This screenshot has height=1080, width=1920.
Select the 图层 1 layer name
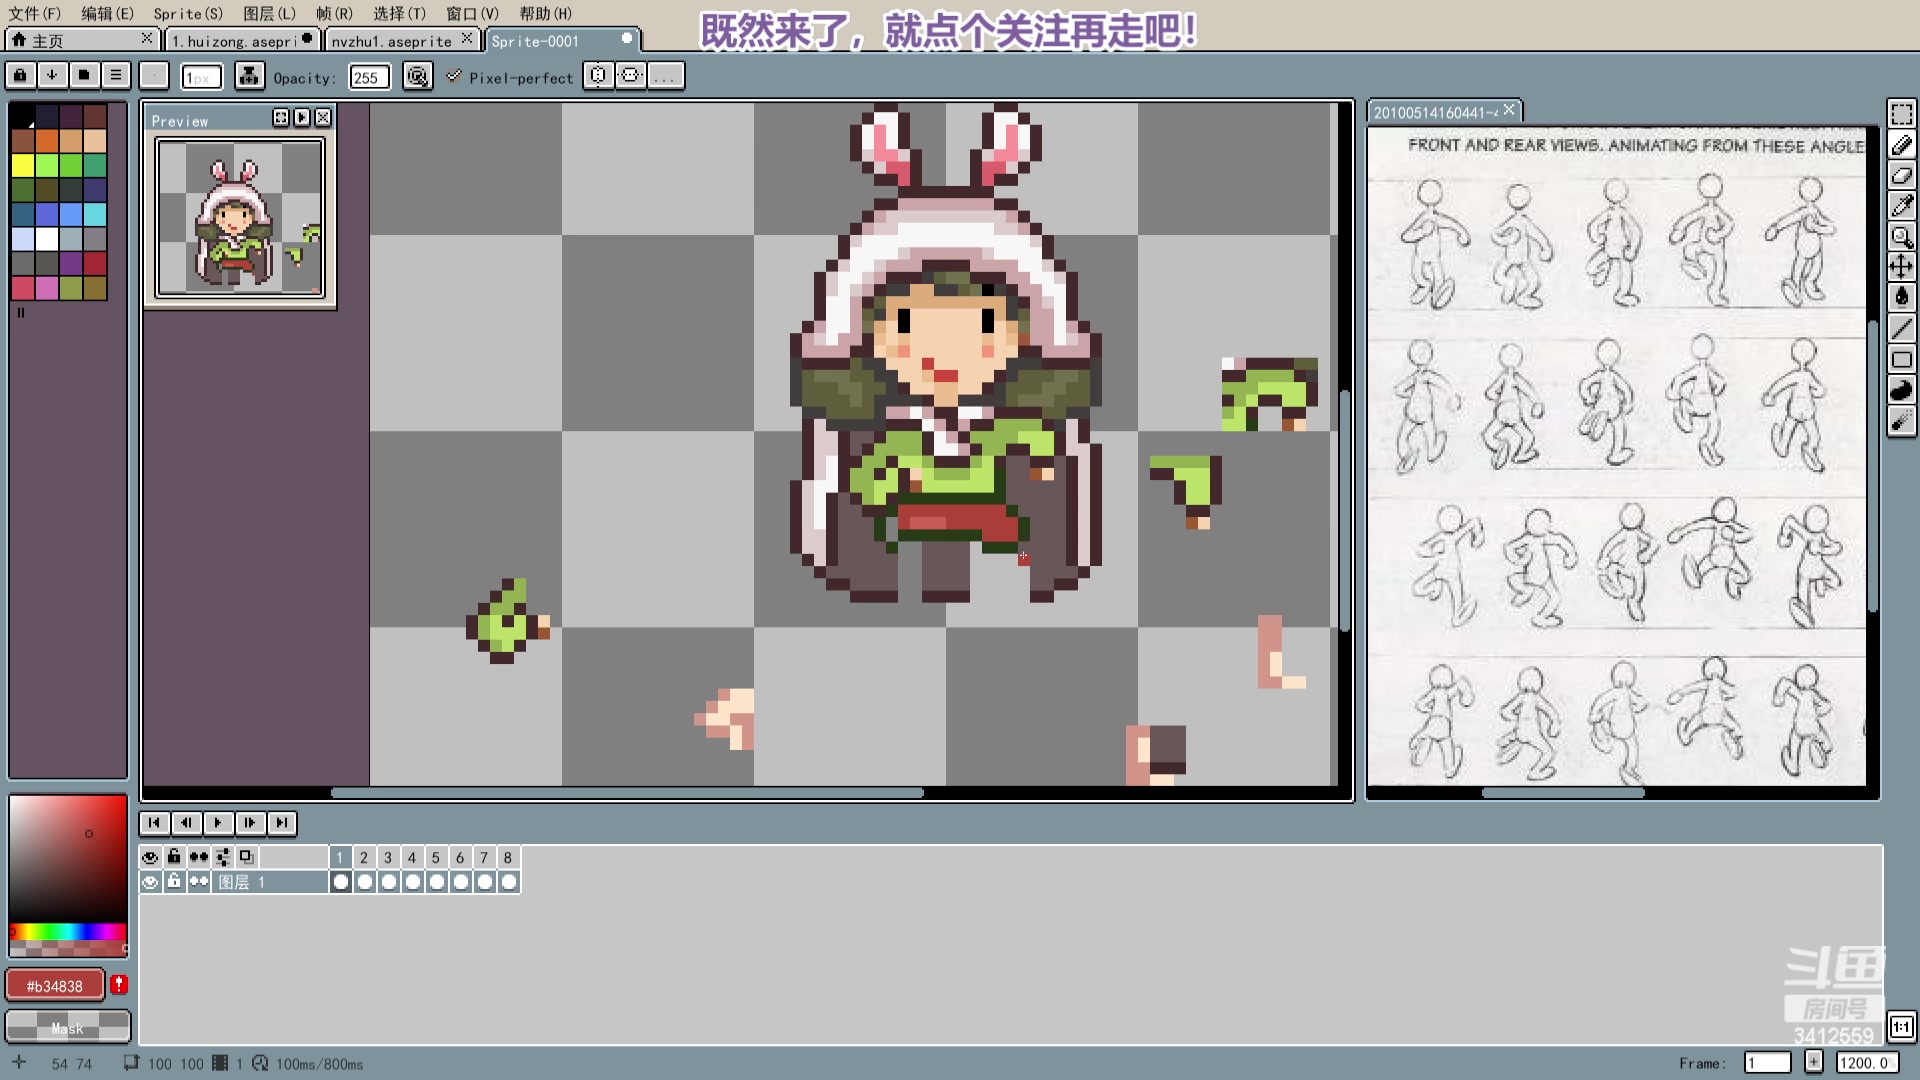[269, 881]
